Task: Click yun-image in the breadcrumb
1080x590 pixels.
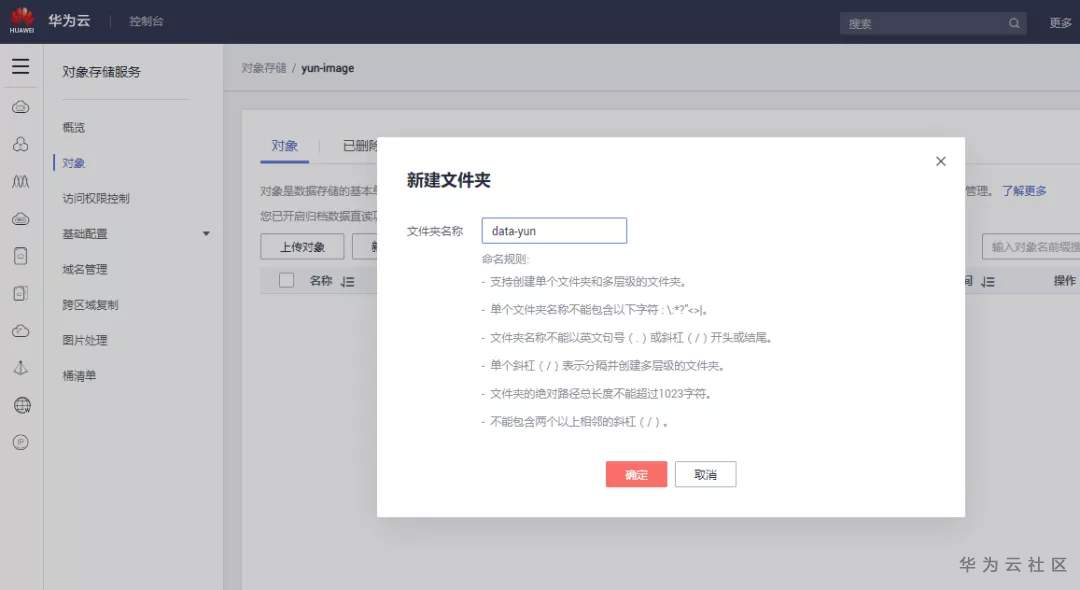Action: click(x=327, y=68)
